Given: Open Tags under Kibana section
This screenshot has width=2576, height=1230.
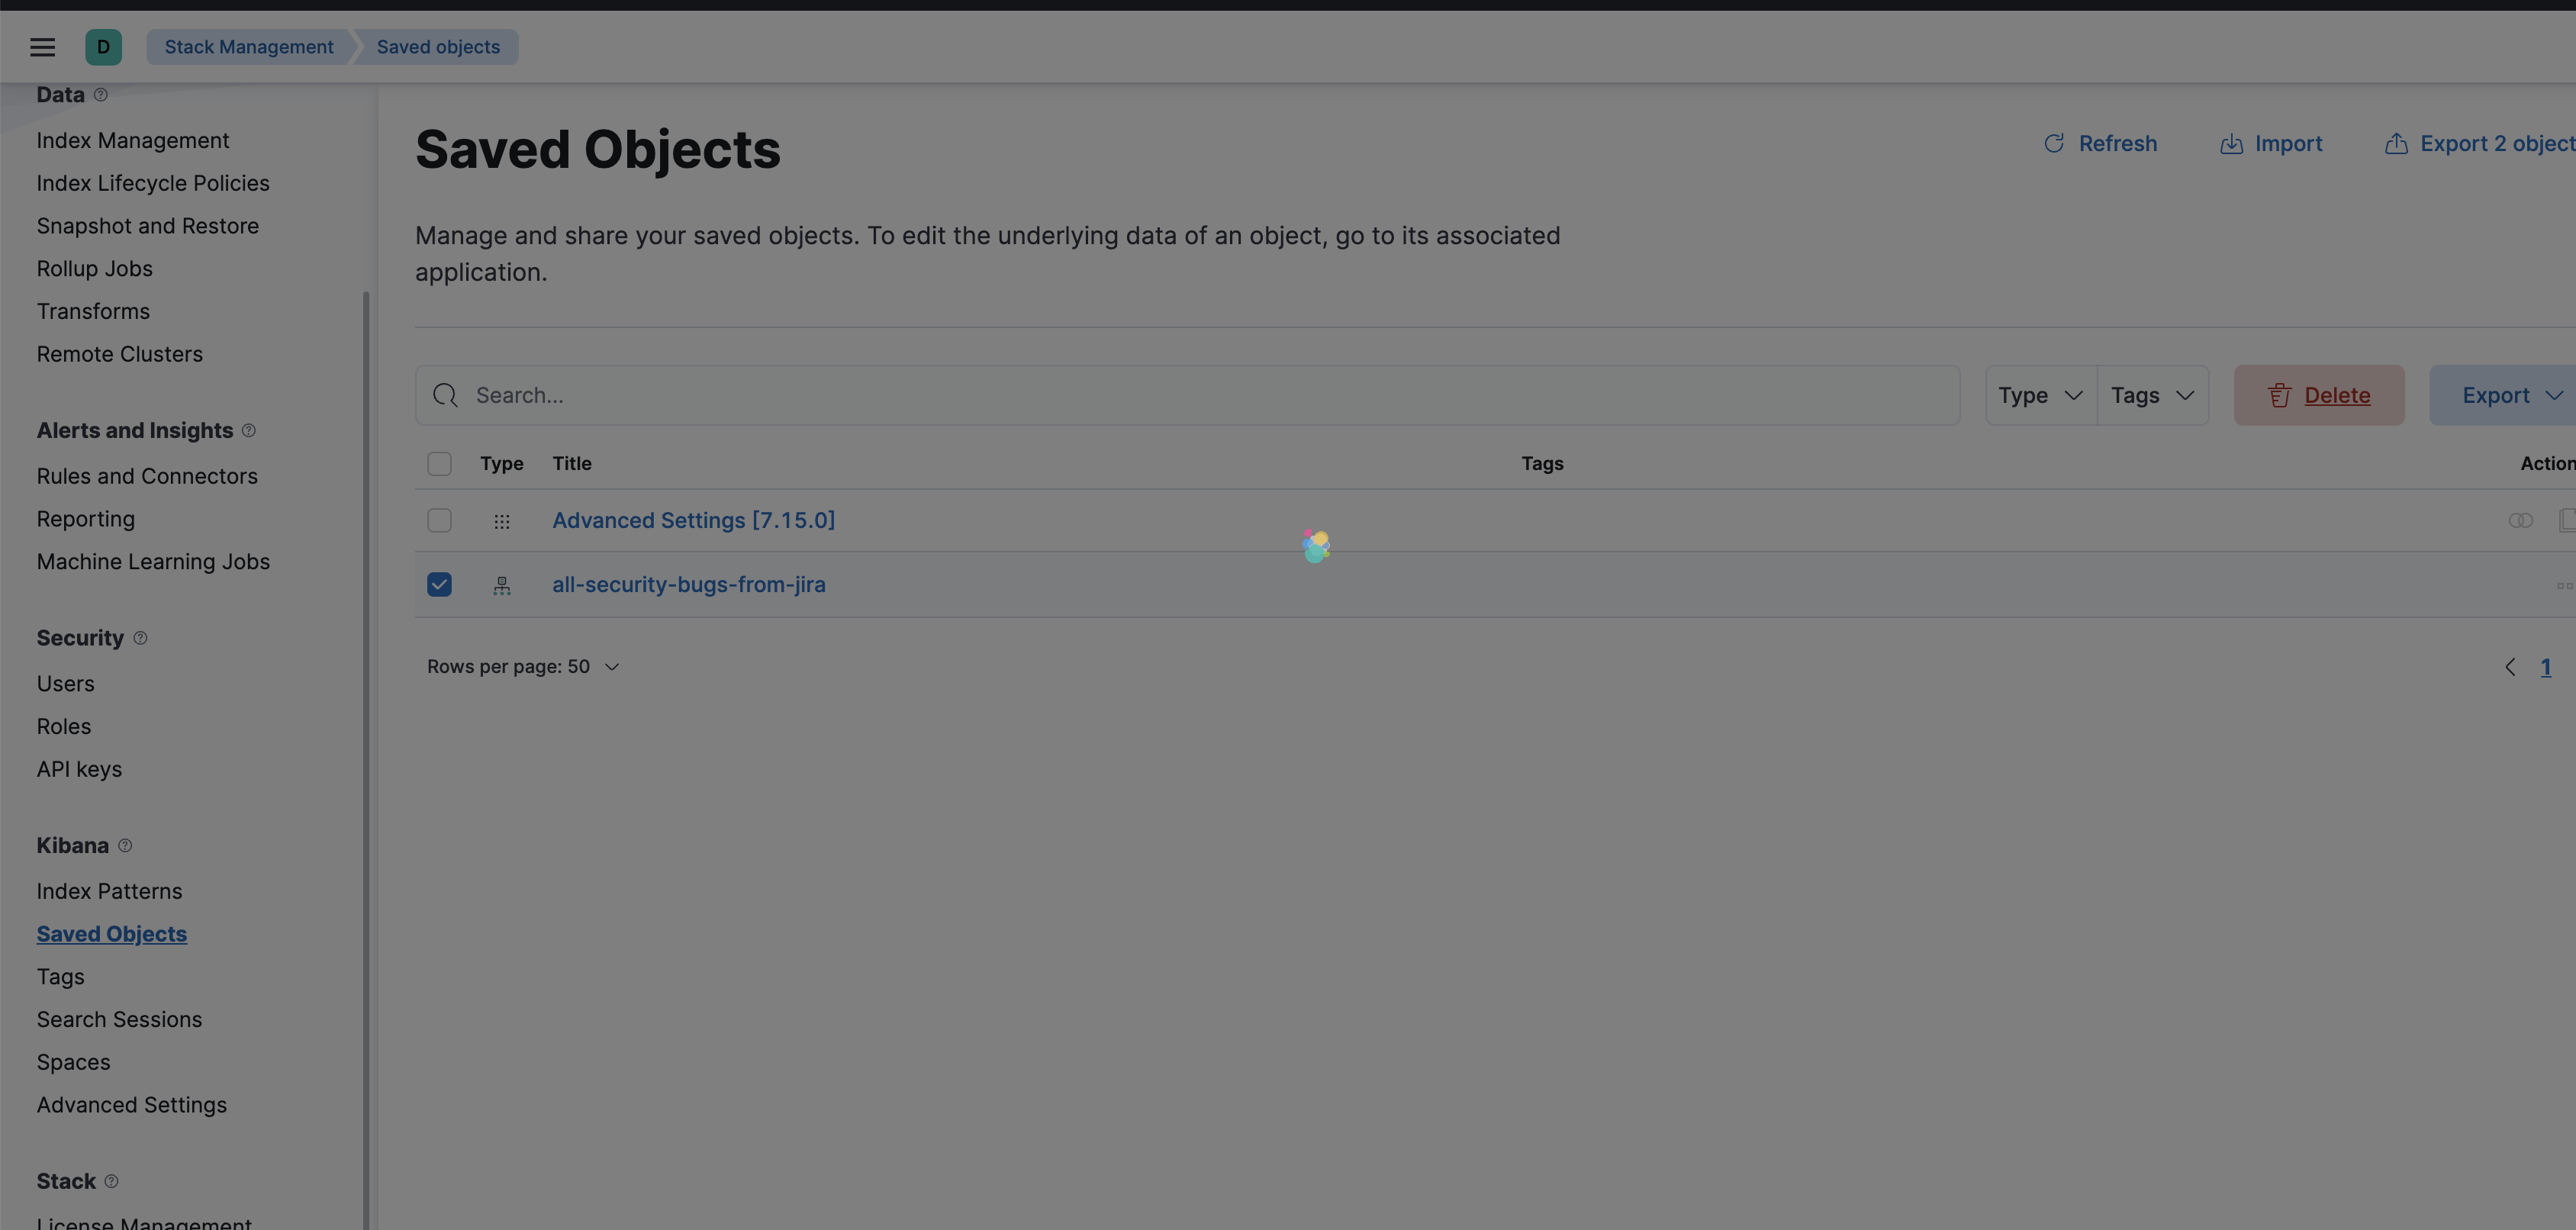Looking at the screenshot, I should [61, 977].
